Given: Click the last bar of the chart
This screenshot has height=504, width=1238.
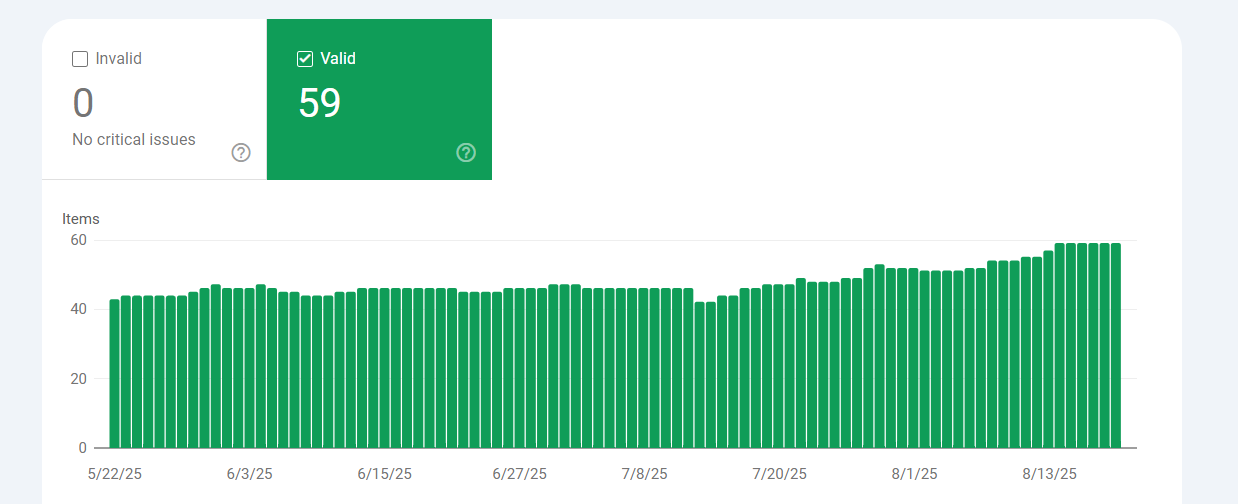Looking at the screenshot, I should (x=1116, y=345).
